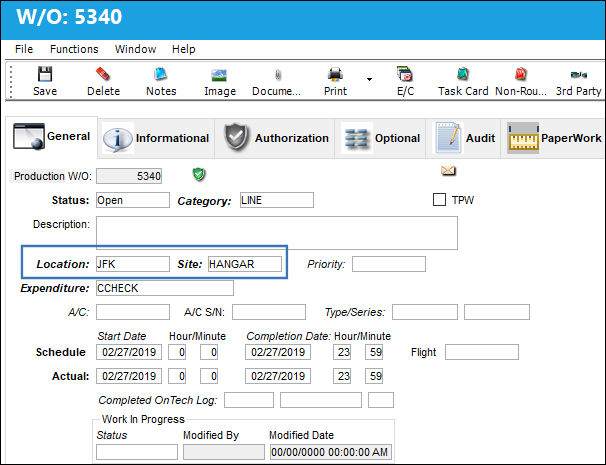Screen dimensions: 606x465
Task: Click the last small Completed OnTech Log field
Action: (381, 400)
